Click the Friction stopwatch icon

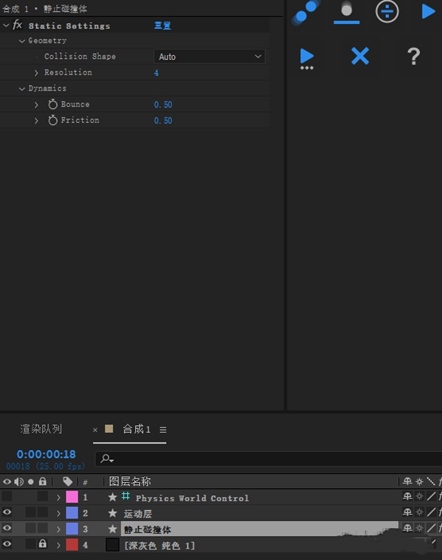(52, 120)
